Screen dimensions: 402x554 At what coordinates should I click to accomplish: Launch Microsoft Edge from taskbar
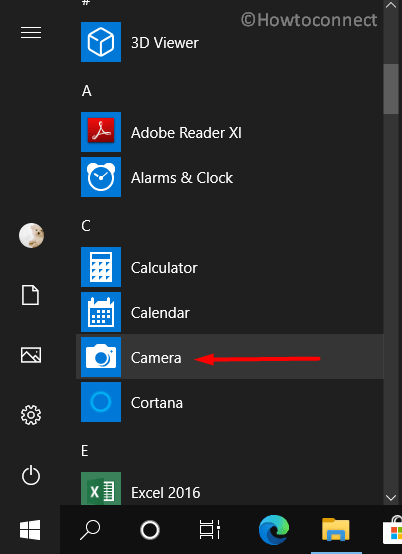click(x=273, y=530)
